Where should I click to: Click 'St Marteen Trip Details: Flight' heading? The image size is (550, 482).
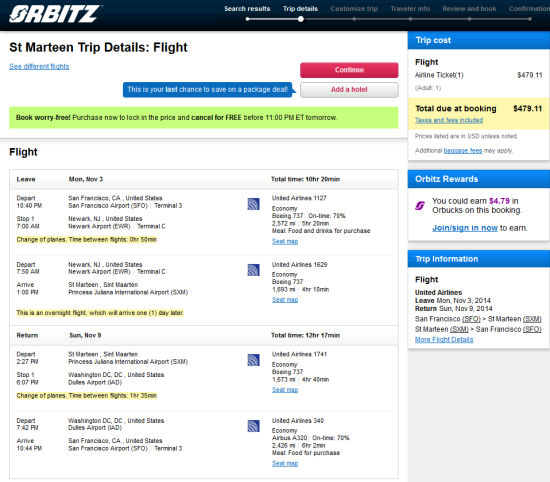coord(98,47)
